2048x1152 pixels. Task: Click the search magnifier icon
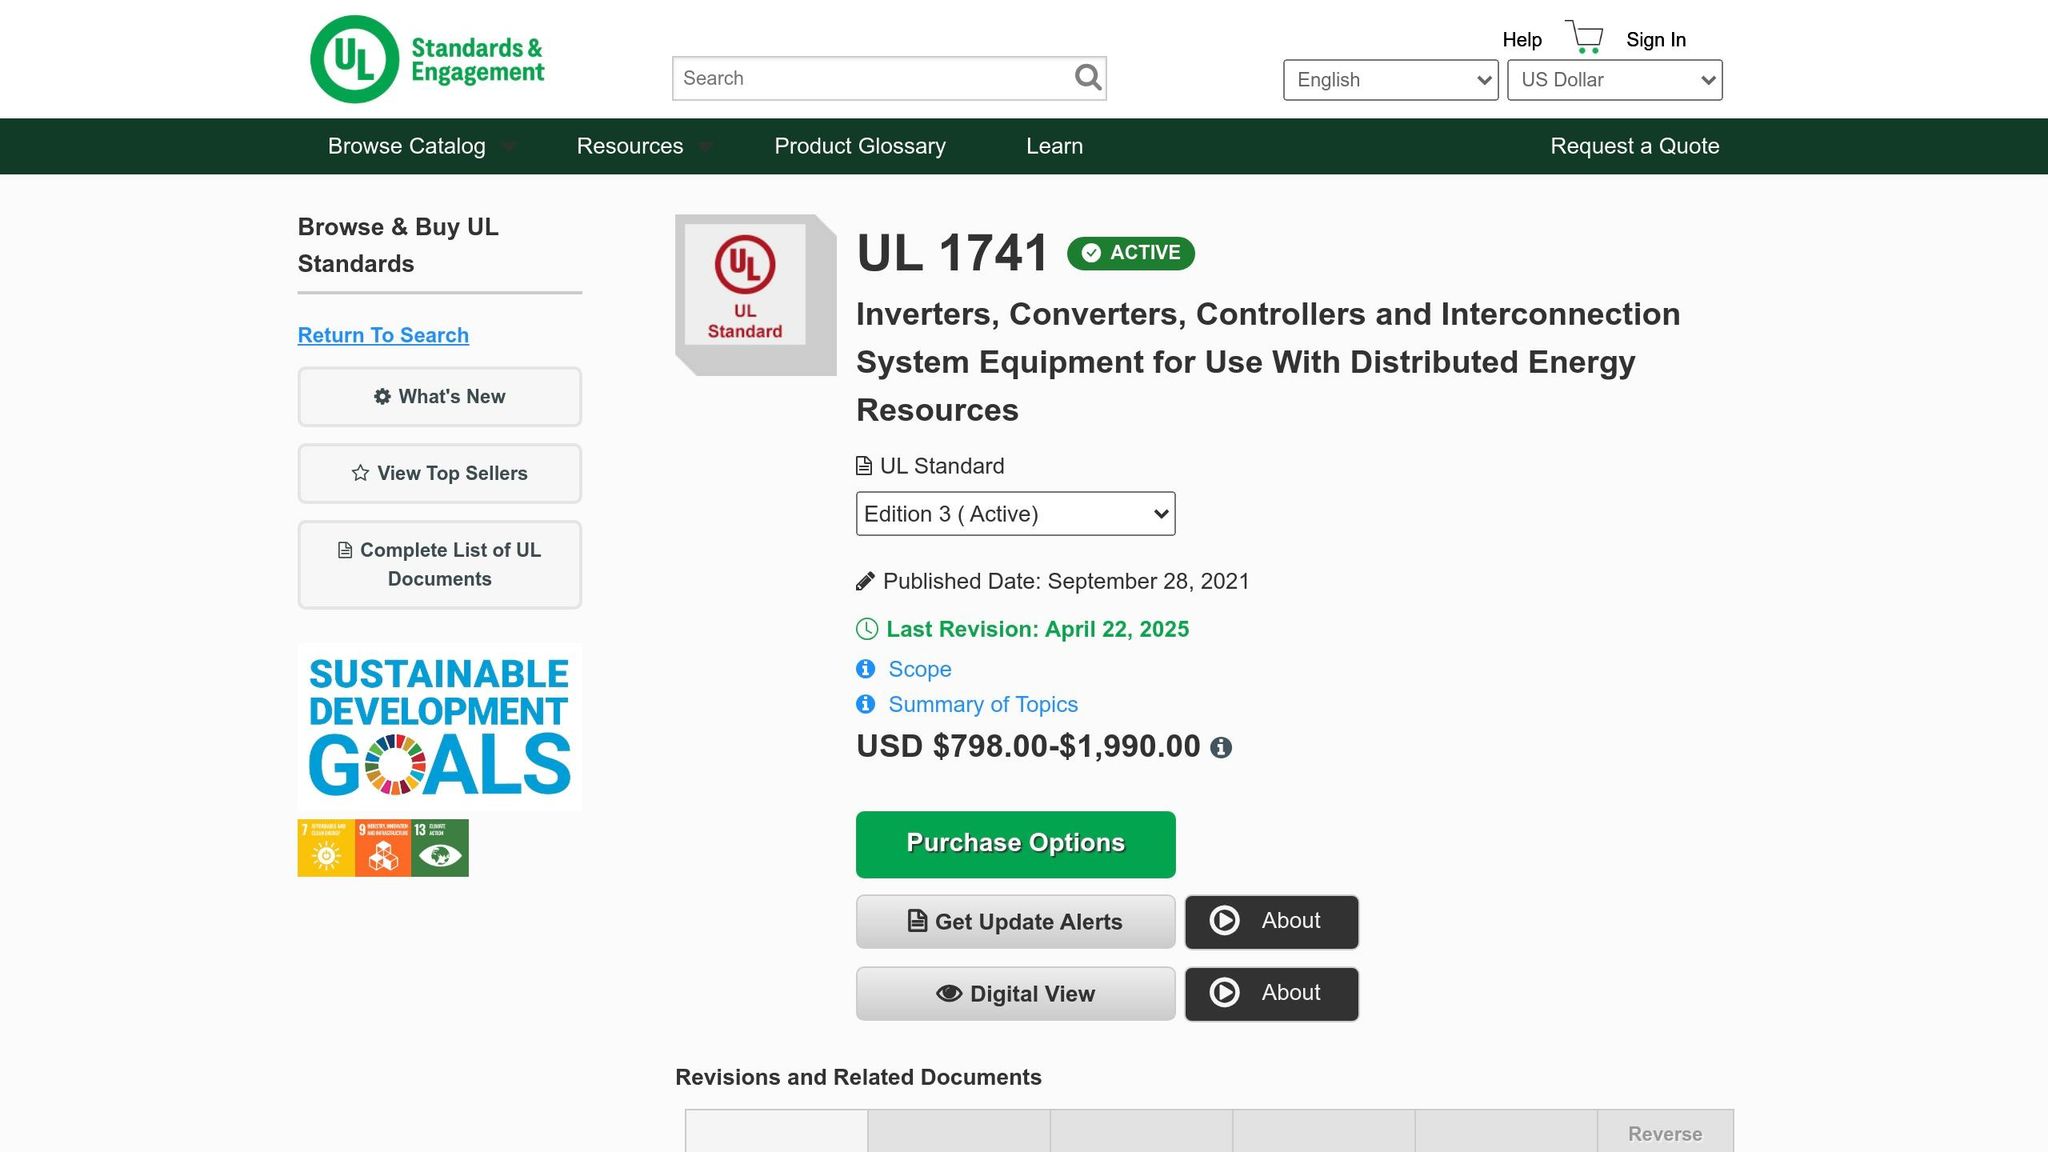point(1088,77)
